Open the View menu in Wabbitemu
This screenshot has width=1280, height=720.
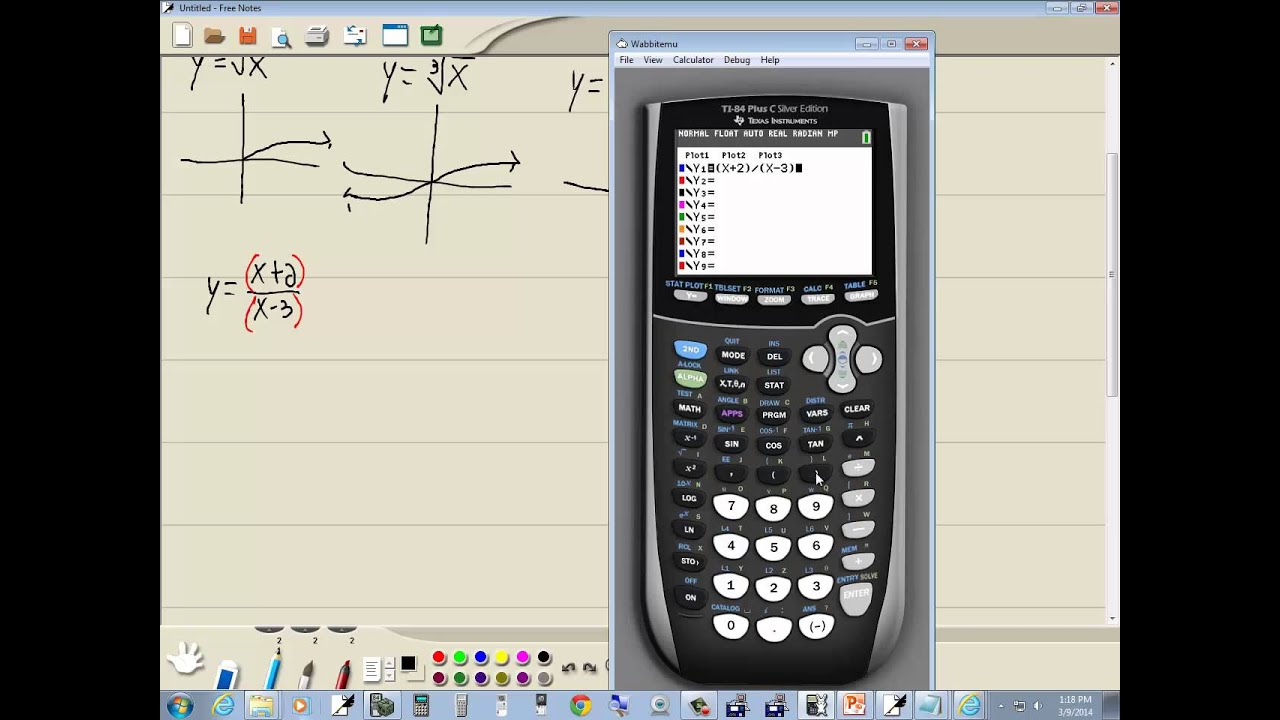[x=653, y=60]
